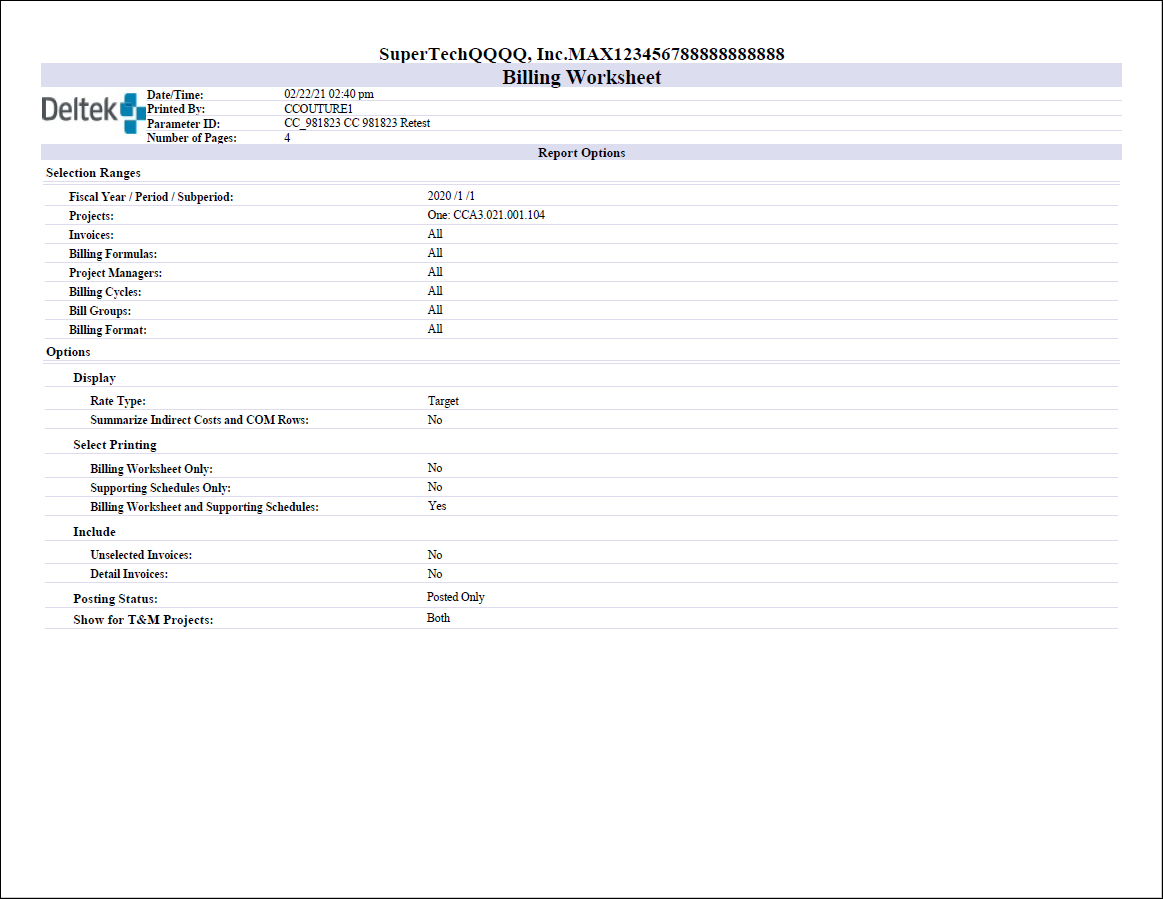The image size is (1163, 899).
Task: Click the Number of Pages value 4
Action: click(x=287, y=138)
